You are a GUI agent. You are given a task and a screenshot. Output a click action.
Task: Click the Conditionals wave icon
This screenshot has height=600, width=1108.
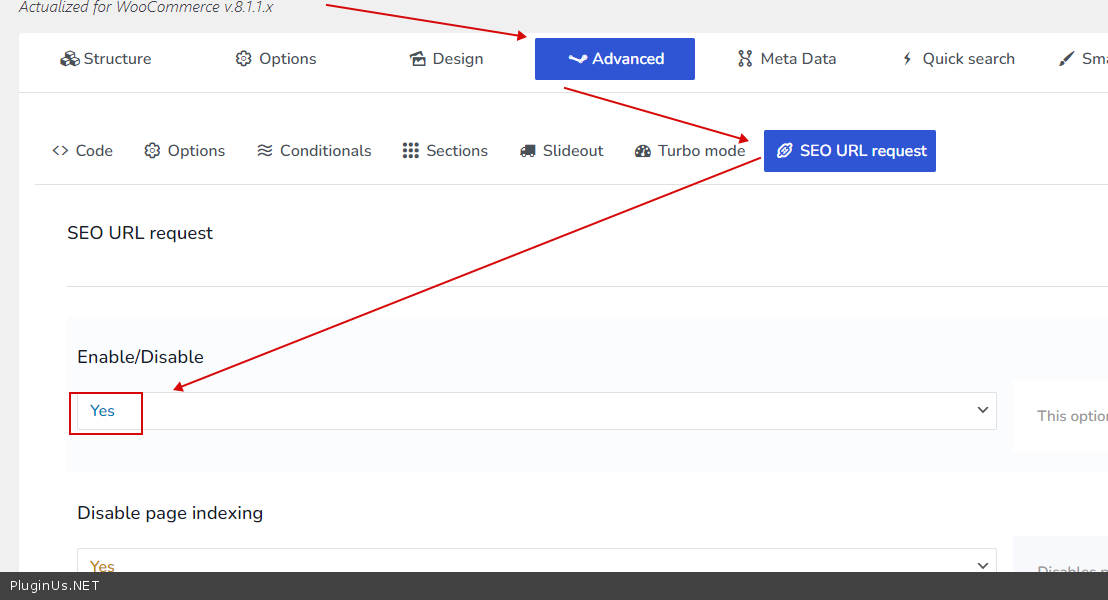[265, 151]
